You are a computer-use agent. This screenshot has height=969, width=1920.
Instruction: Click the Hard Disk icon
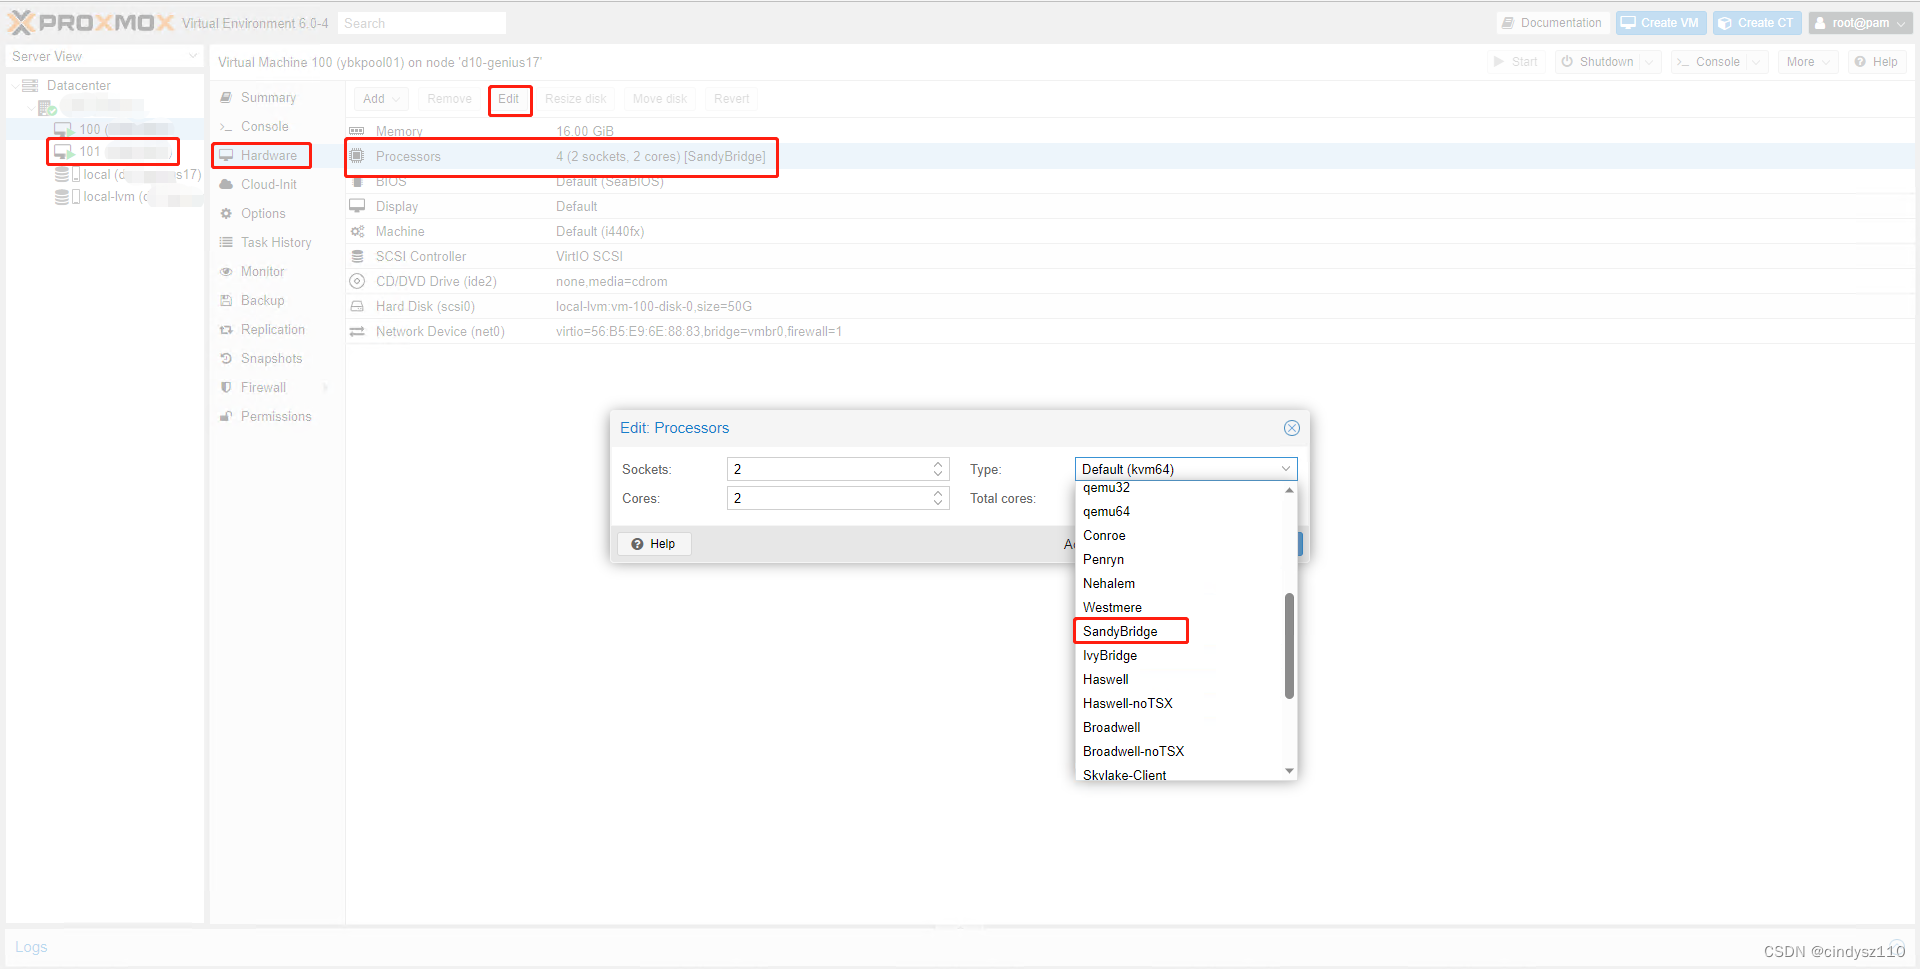pyautogui.click(x=357, y=306)
